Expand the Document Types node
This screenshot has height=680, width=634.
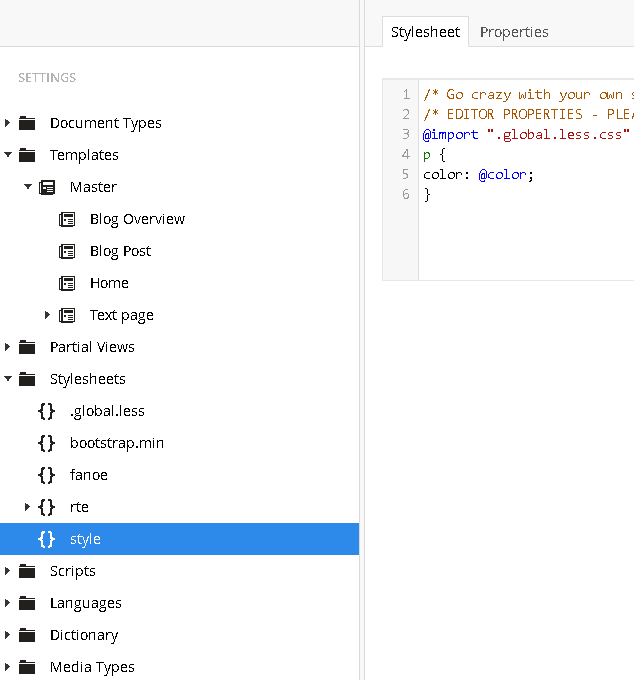[7, 123]
